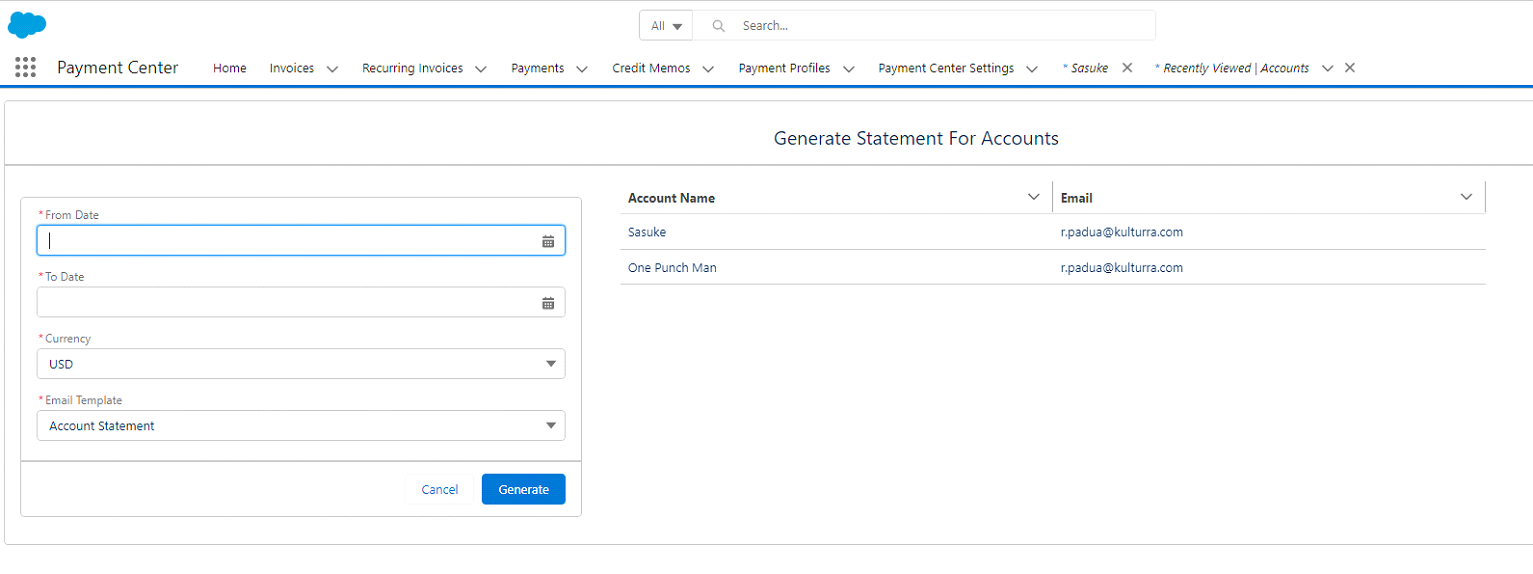Click the Salesforce cloud logo
Screen dimensions: 1533x574
(x=27, y=25)
